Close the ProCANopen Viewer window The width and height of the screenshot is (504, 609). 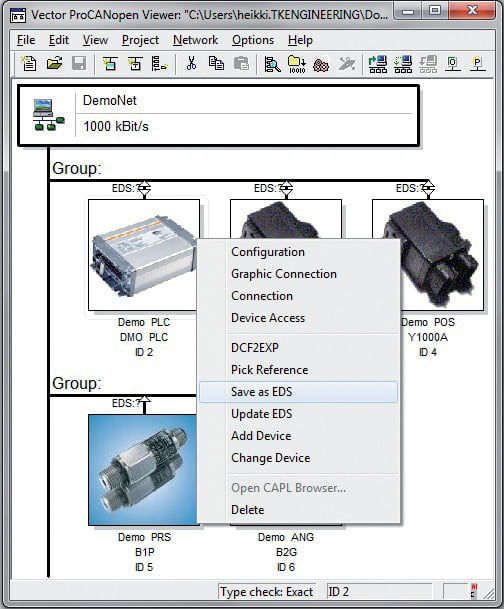472,10
